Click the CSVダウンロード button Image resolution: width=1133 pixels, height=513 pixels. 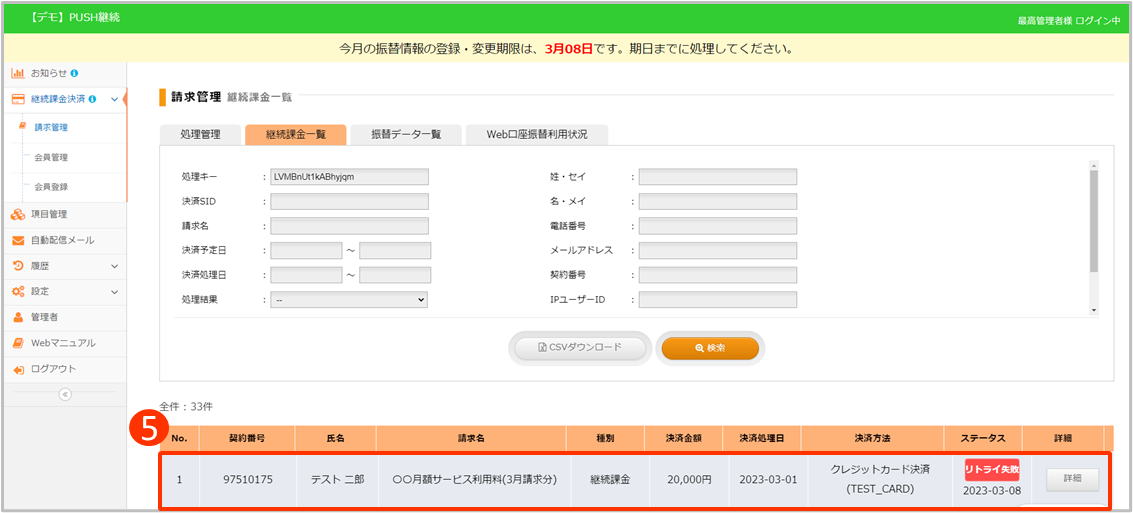click(580, 348)
